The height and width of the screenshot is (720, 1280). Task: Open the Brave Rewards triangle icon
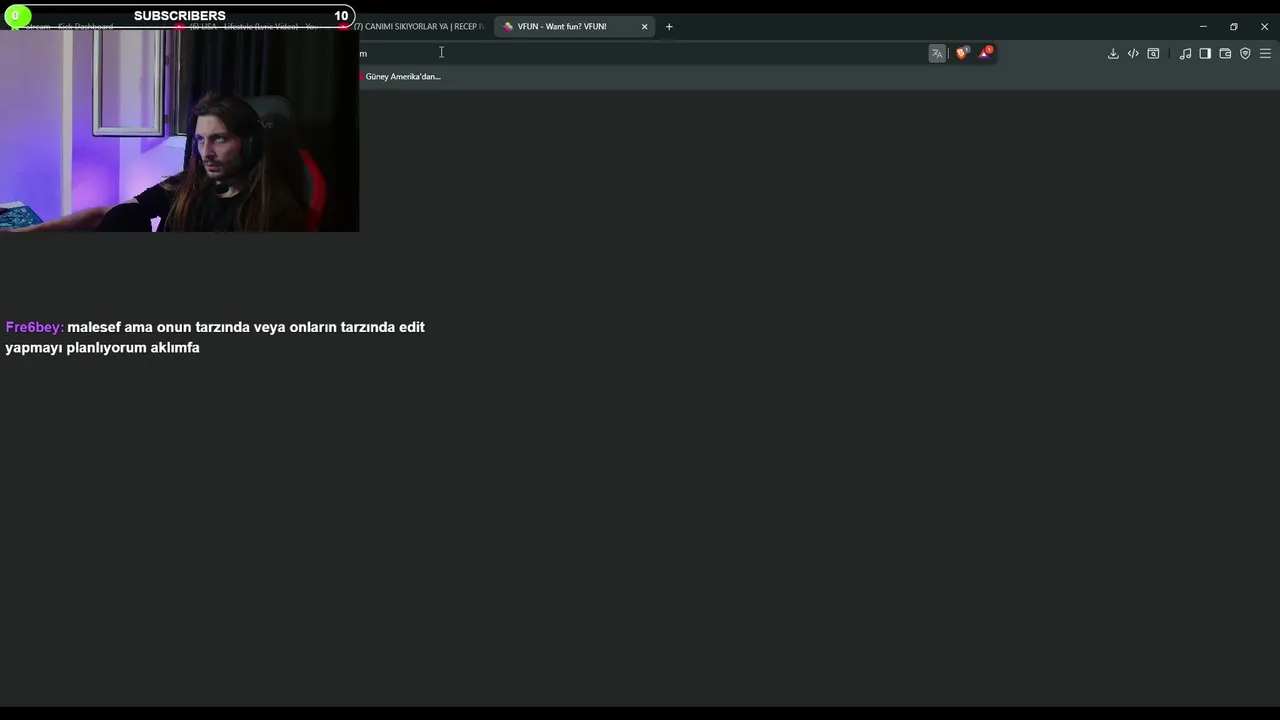(x=985, y=53)
